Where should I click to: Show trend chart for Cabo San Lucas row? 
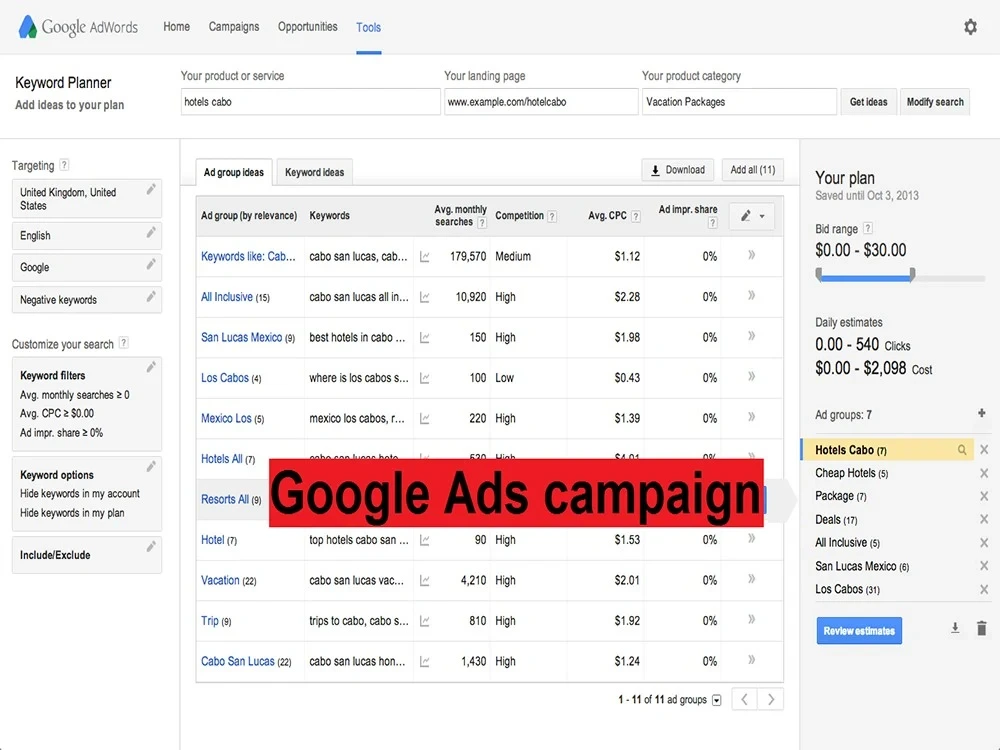(x=425, y=662)
